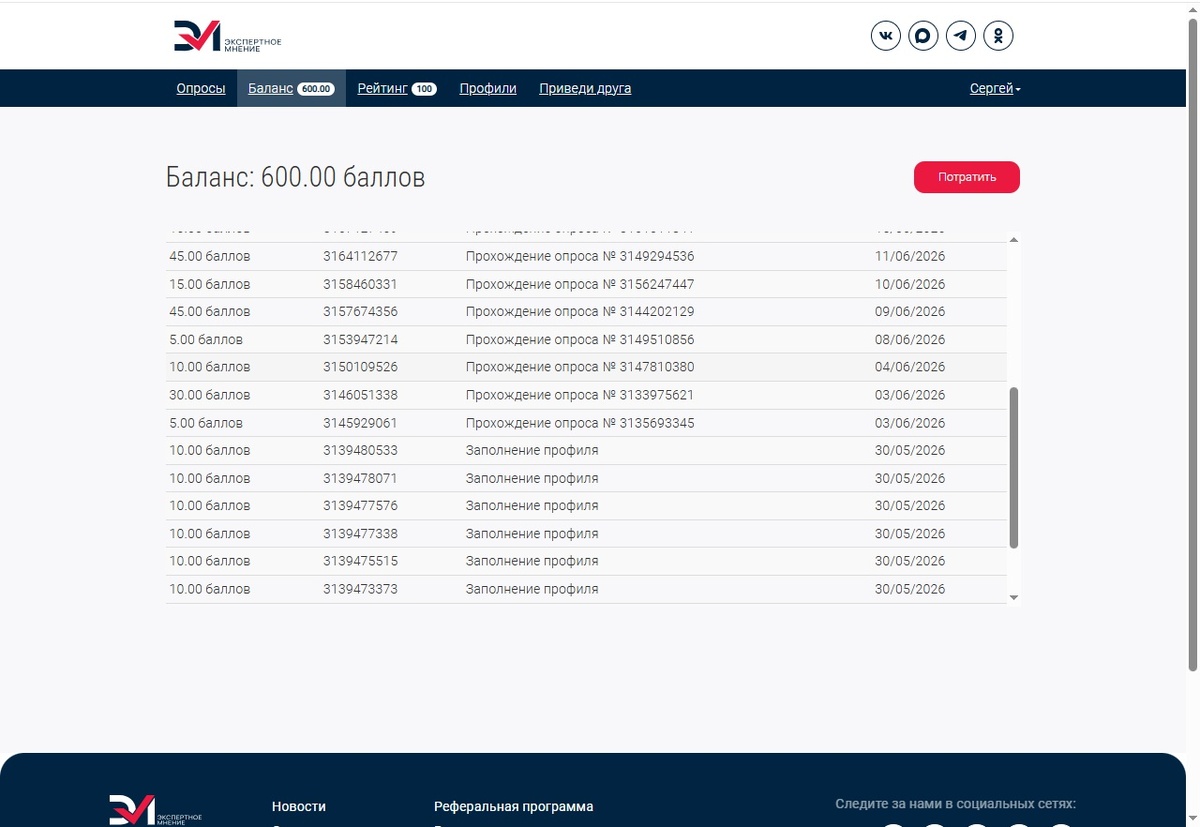This screenshot has height=827, width=1200.
Task: Click the table's vertical scrollbar thumb
Action: pos(1013,468)
